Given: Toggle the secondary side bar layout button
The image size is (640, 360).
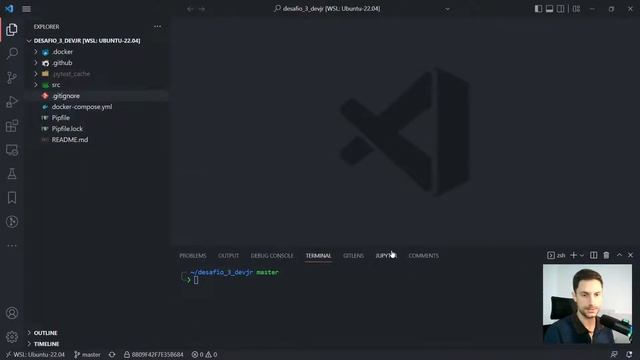Looking at the screenshot, I should coord(560,9).
